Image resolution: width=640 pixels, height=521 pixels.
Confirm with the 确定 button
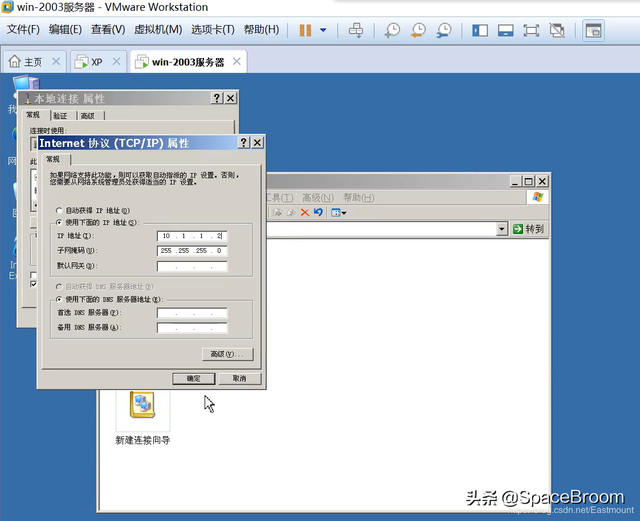pyautogui.click(x=193, y=379)
